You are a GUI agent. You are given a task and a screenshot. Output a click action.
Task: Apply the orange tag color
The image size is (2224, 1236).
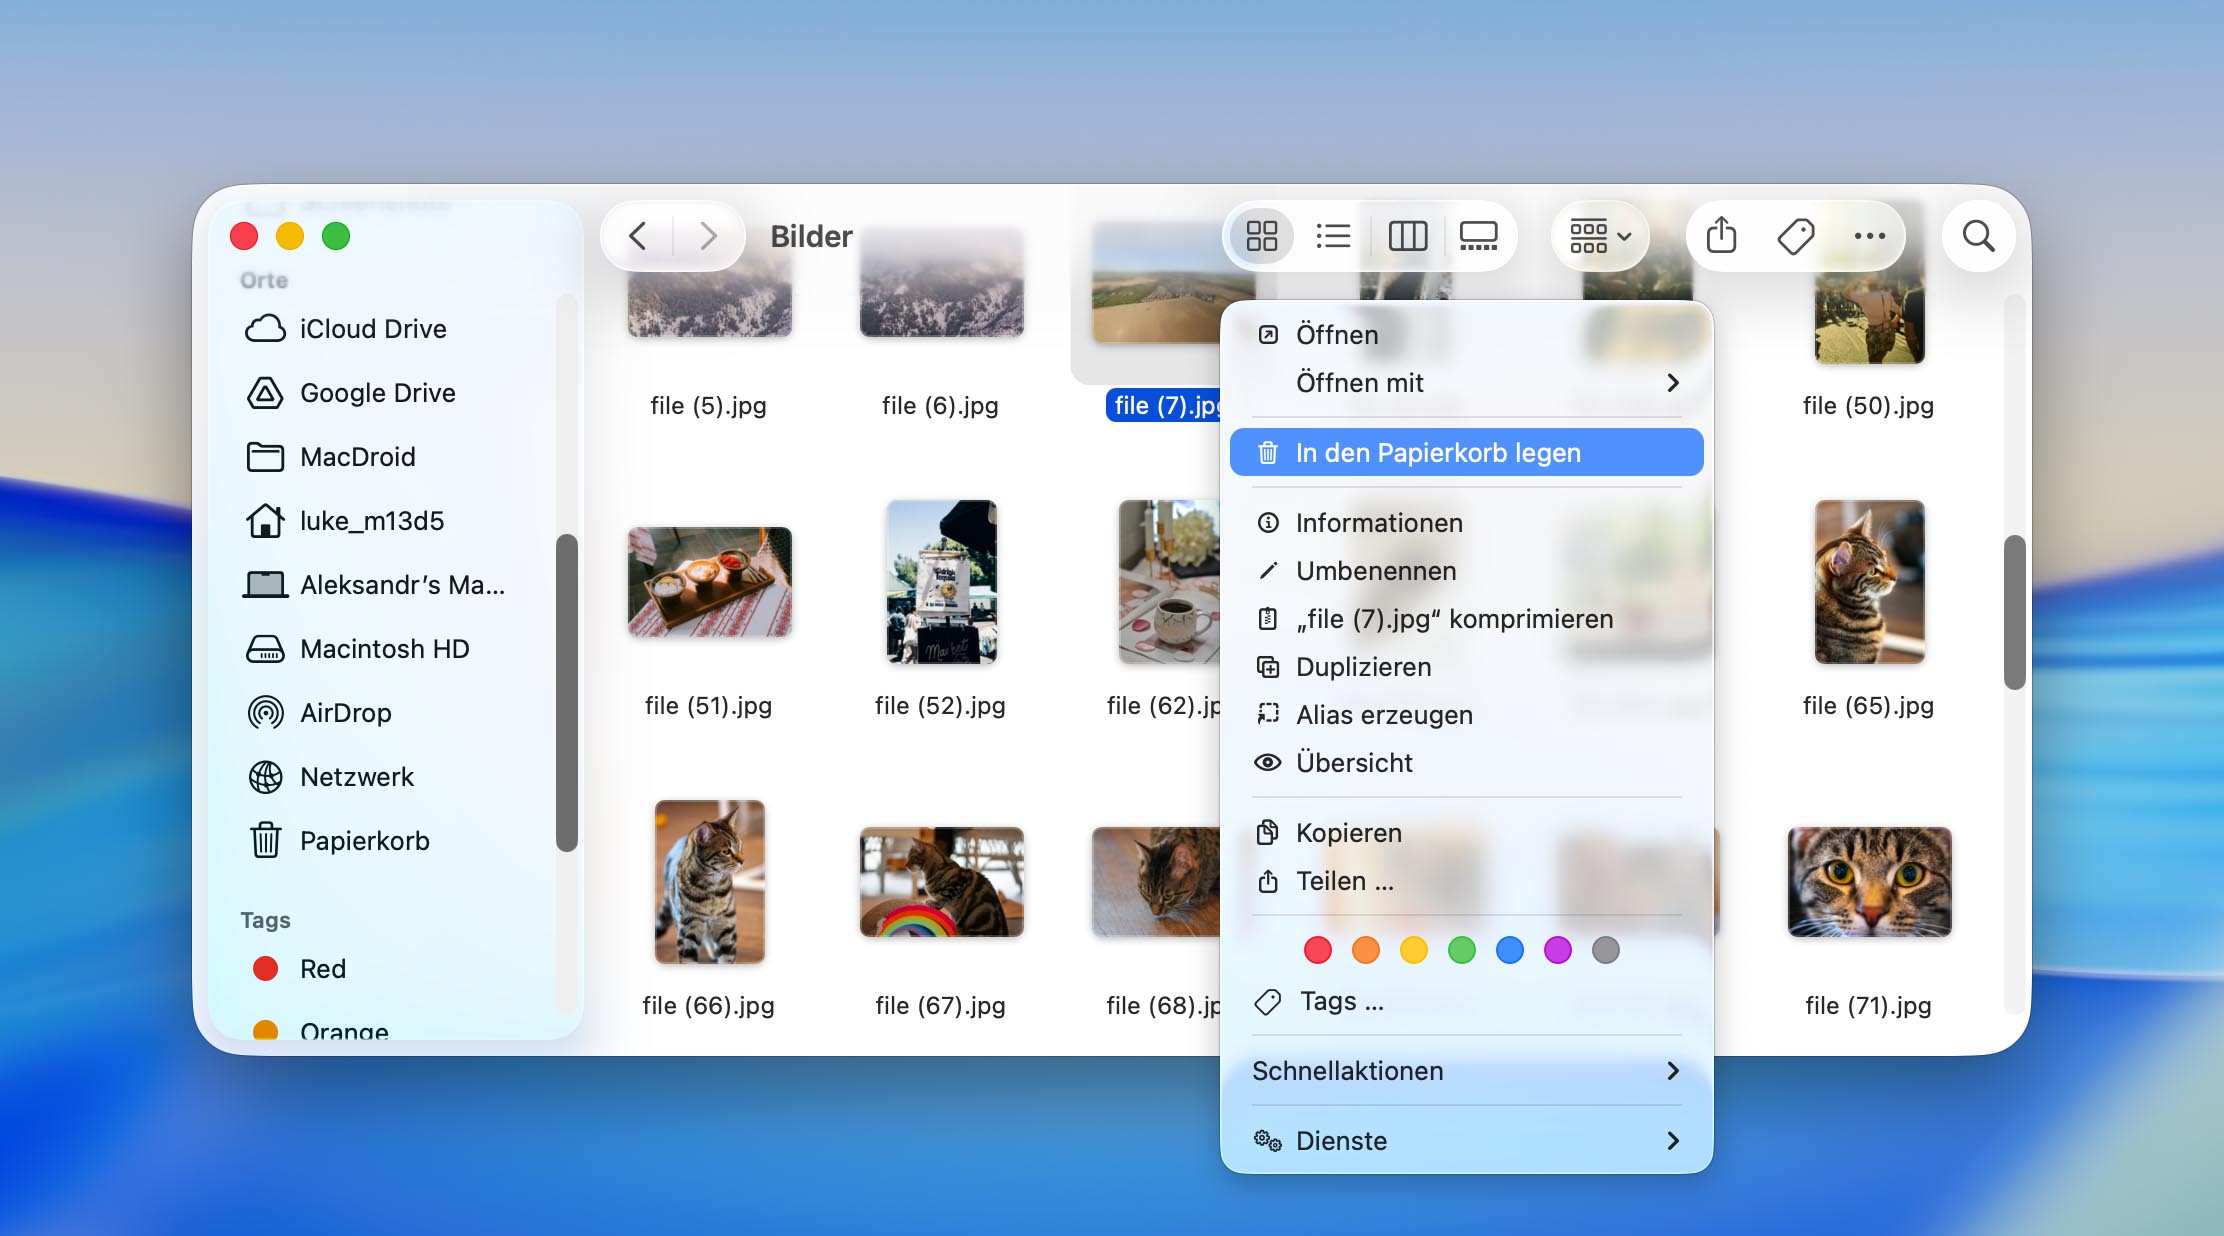click(1366, 950)
